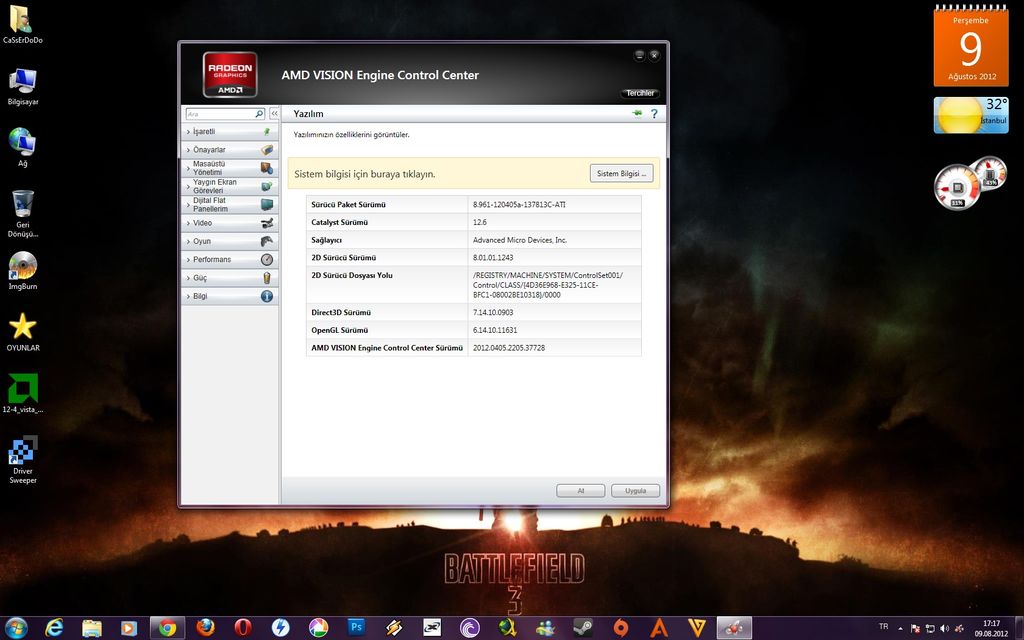Launch Opera from the taskbar
This screenshot has height=640, width=1024.
(x=243, y=628)
